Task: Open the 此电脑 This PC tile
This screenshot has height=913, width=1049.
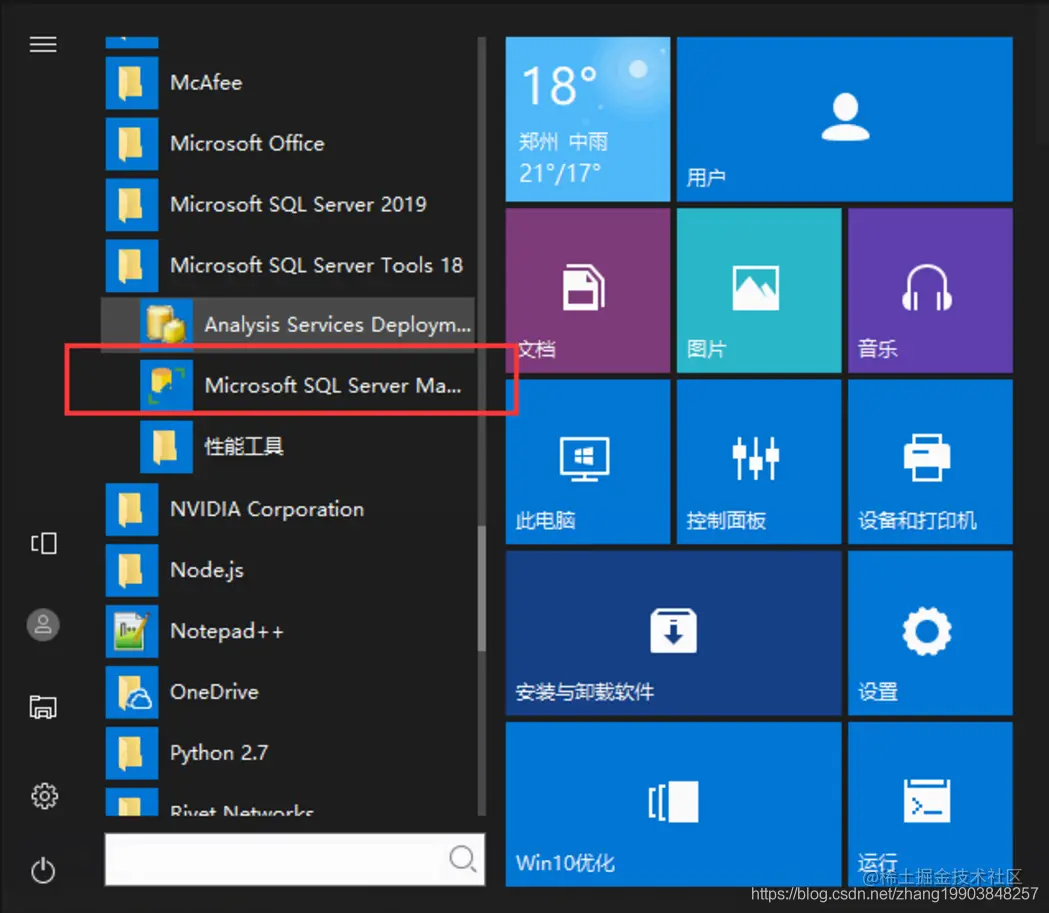Action: pyautogui.click(x=587, y=462)
